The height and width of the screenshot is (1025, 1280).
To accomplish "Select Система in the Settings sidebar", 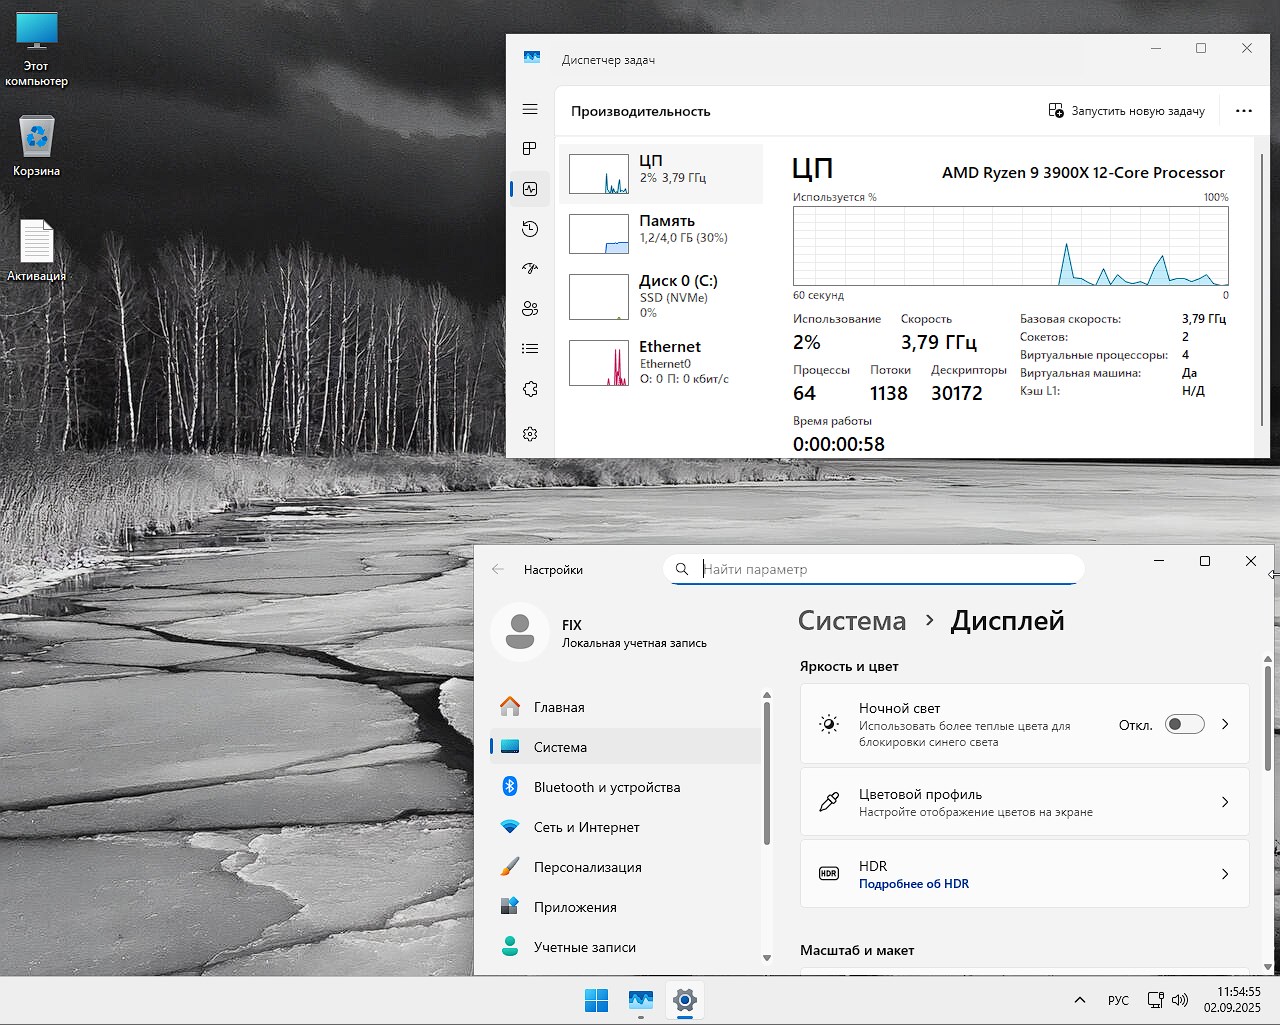I will point(625,747).
